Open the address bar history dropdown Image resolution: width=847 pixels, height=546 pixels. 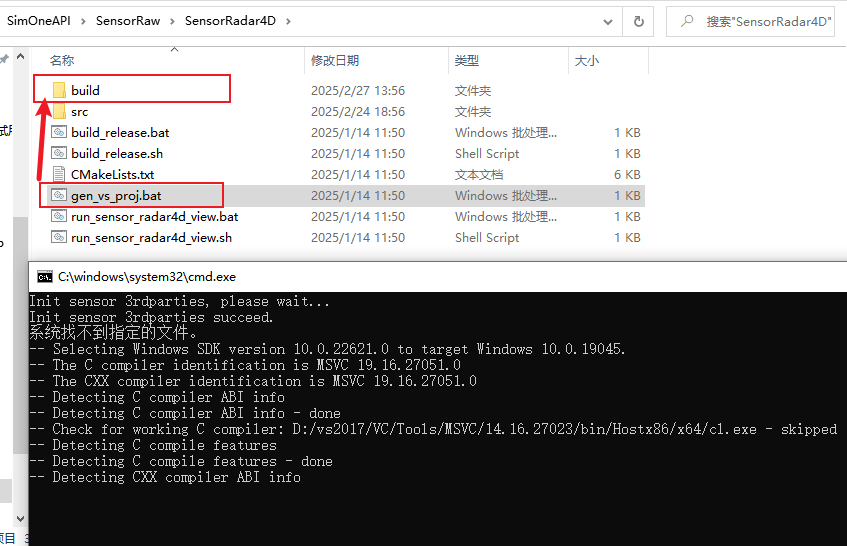click(608, 22)
